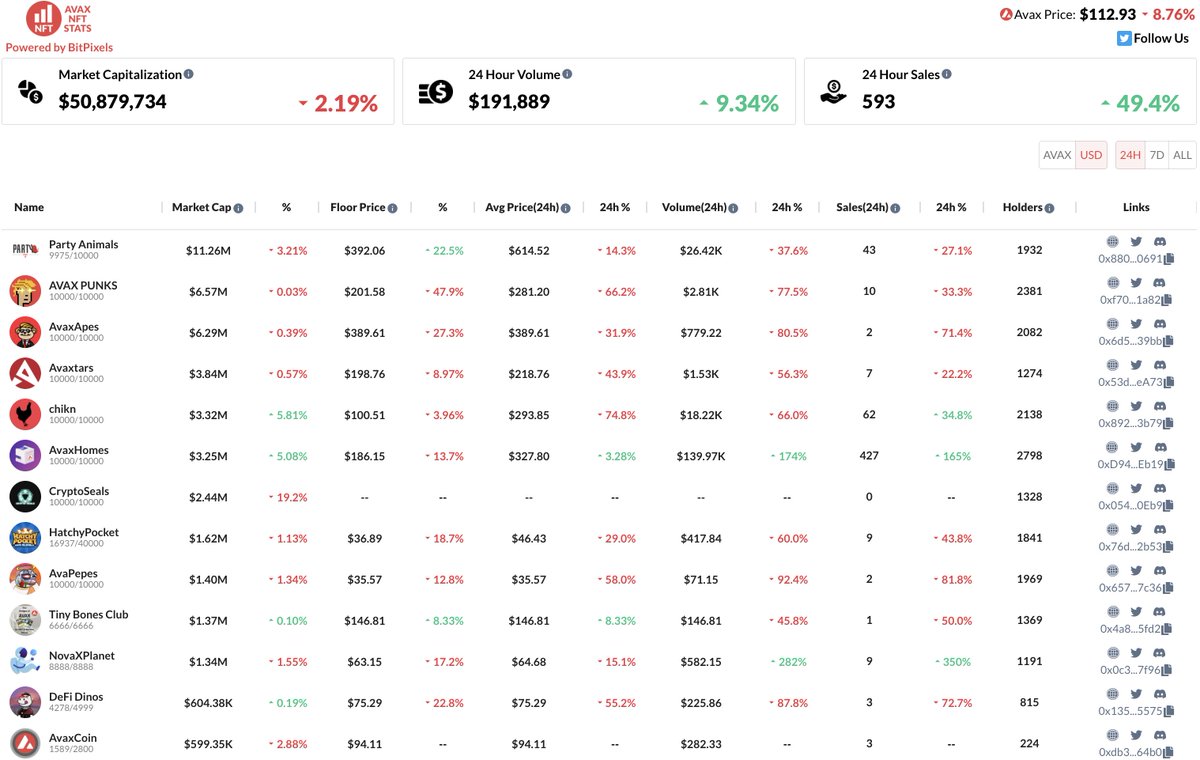Click 24 Hour Volume value $191,889

pos(509,101)
